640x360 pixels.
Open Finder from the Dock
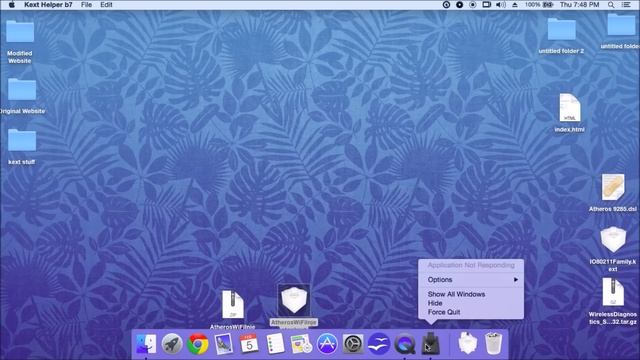pyautogui.click(x=146, y=344)
